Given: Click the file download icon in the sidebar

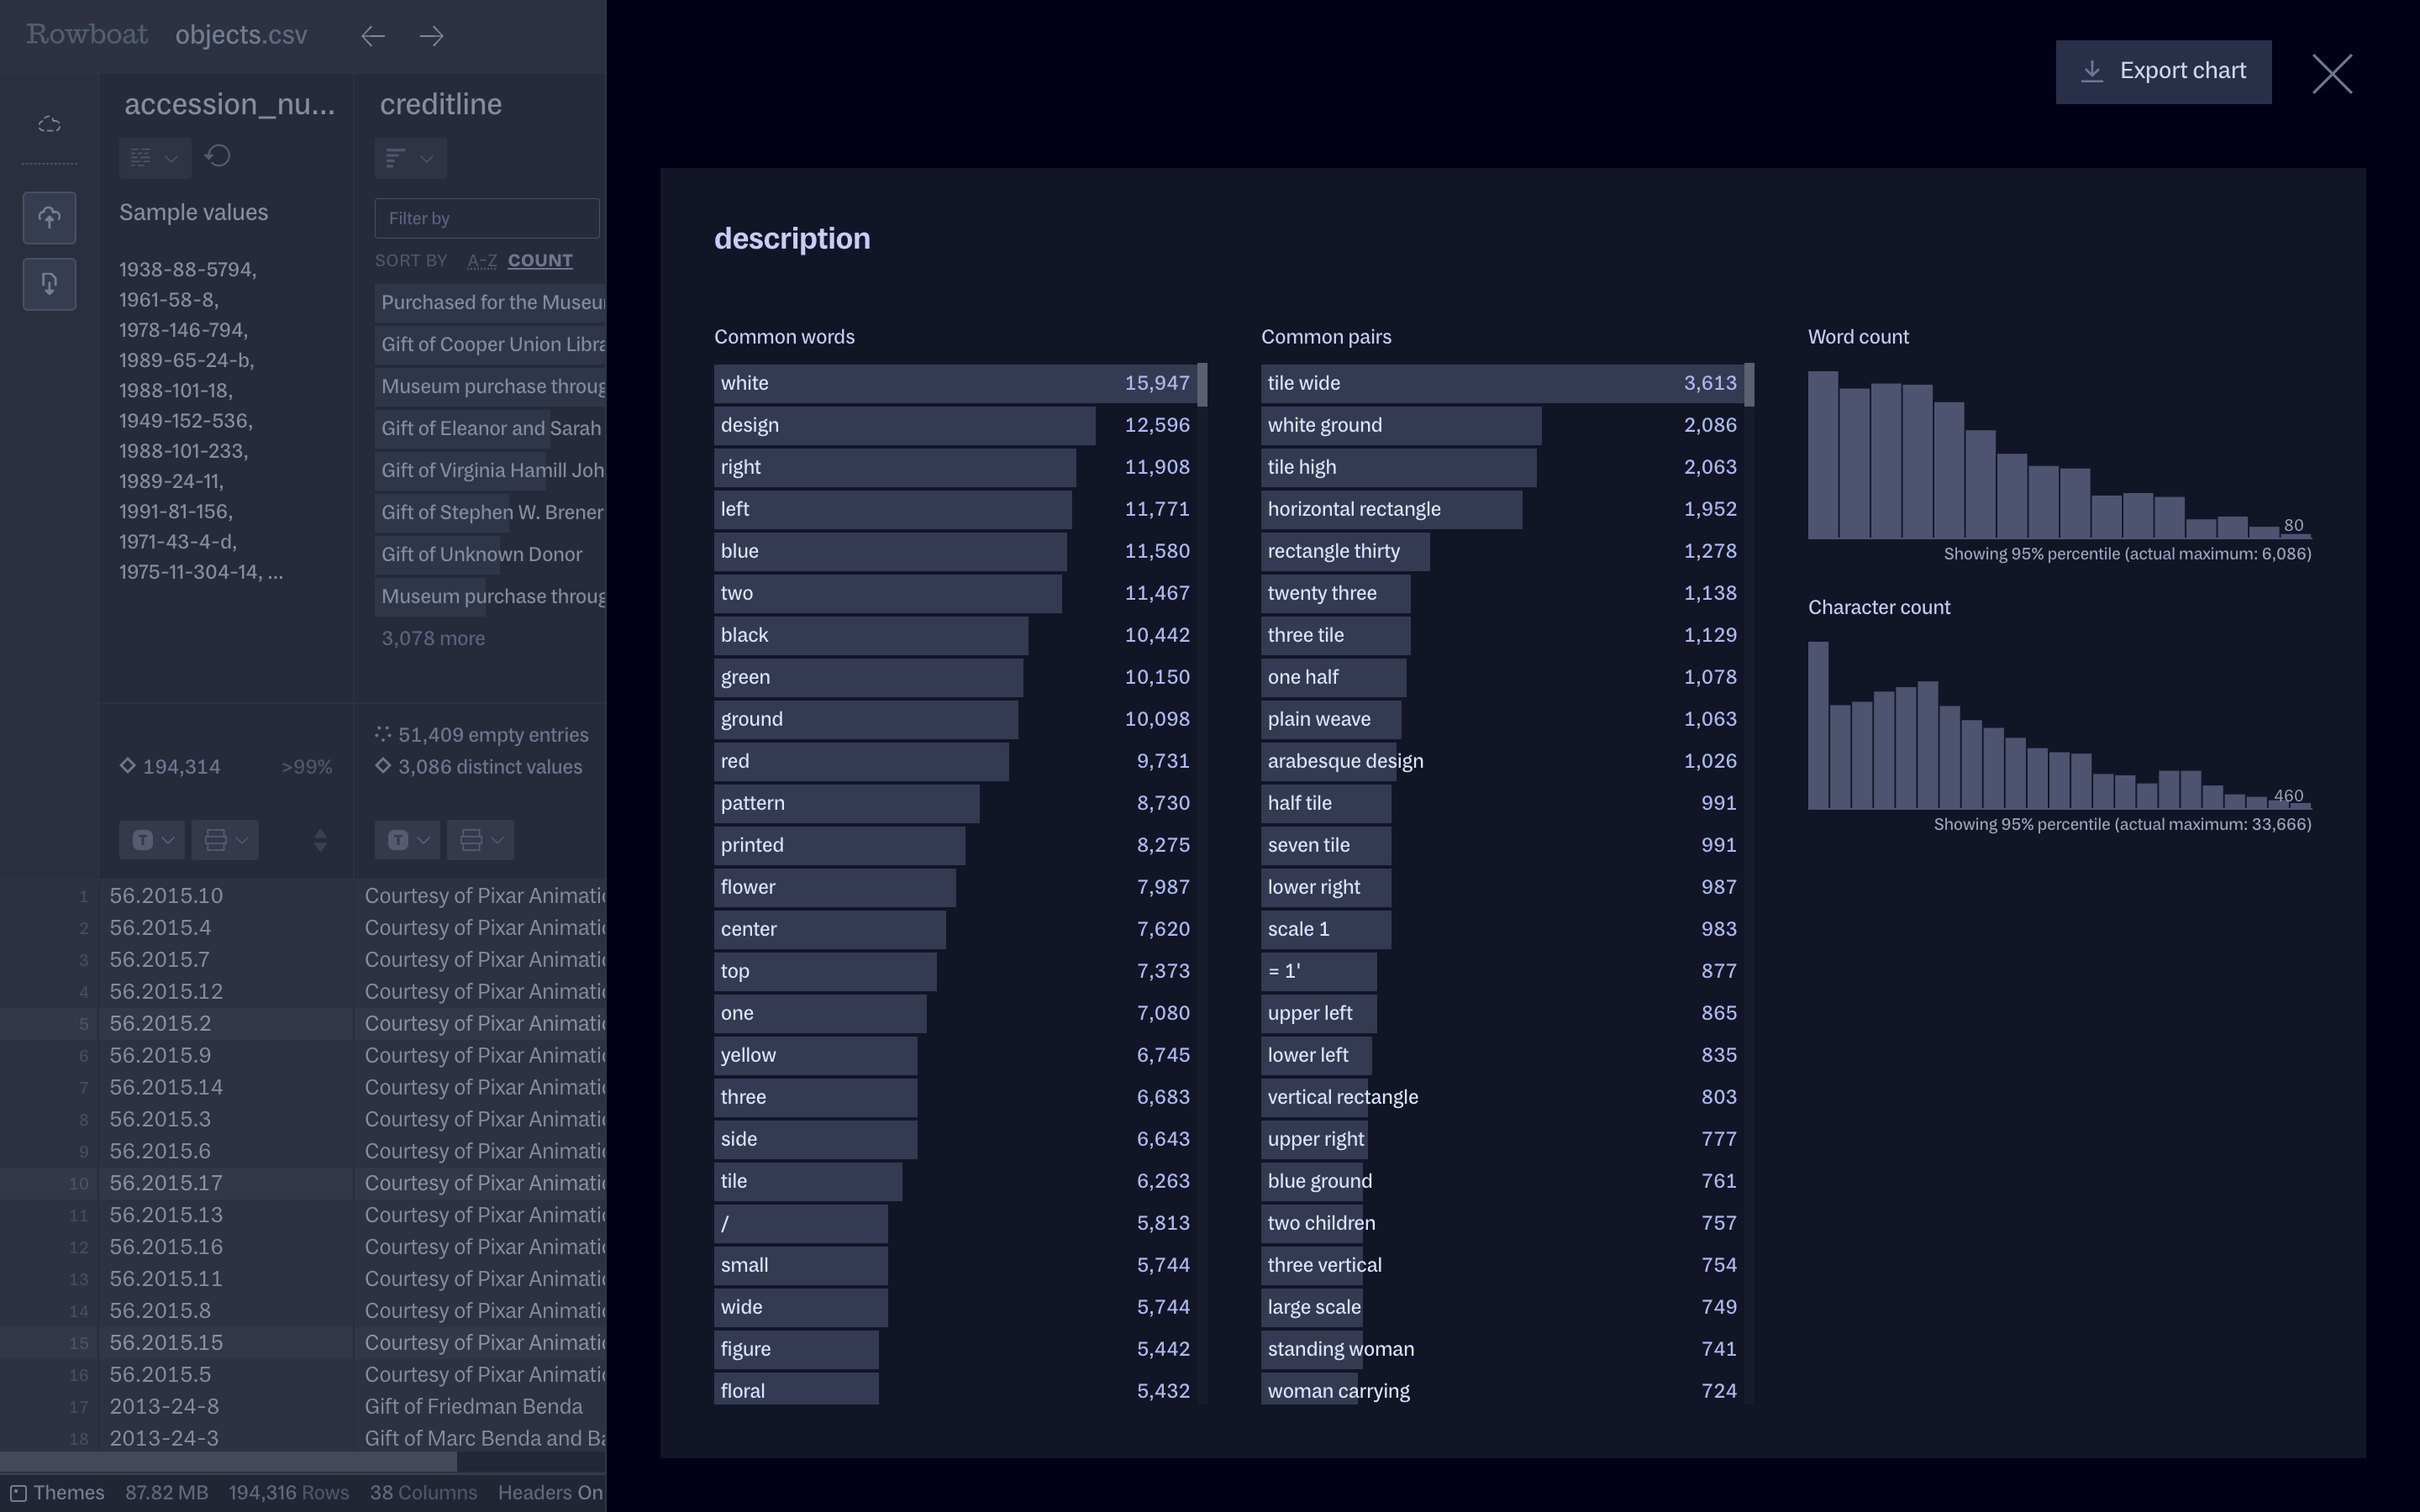Looking at the screenshot, I should (x=49, y=284).
